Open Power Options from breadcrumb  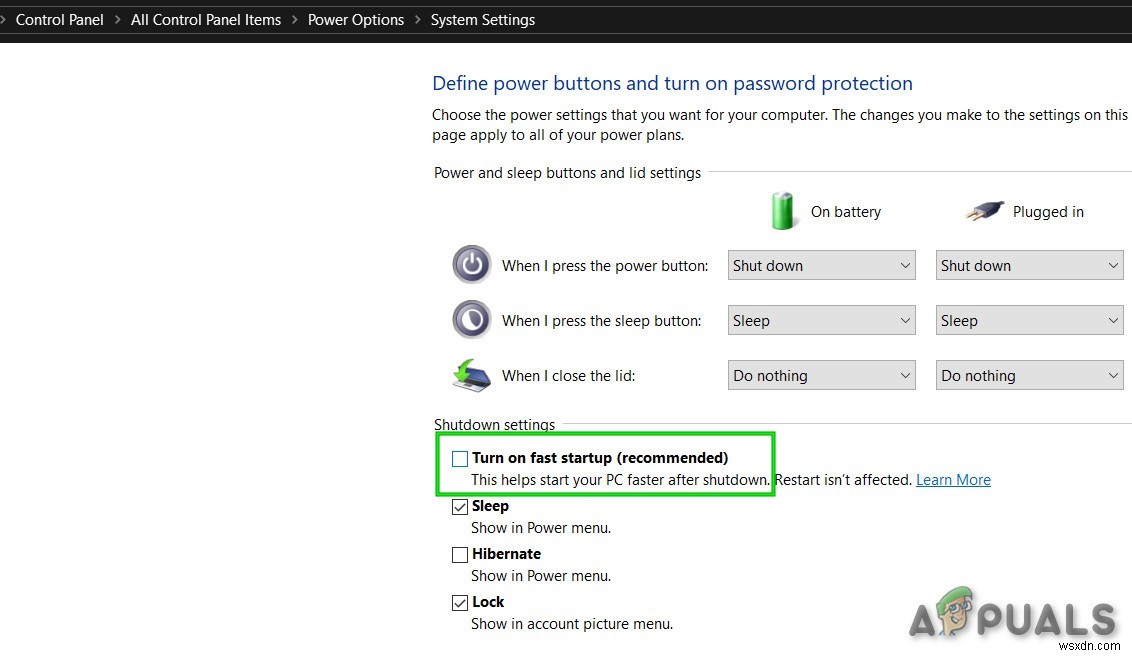click(x=356, y=19)
